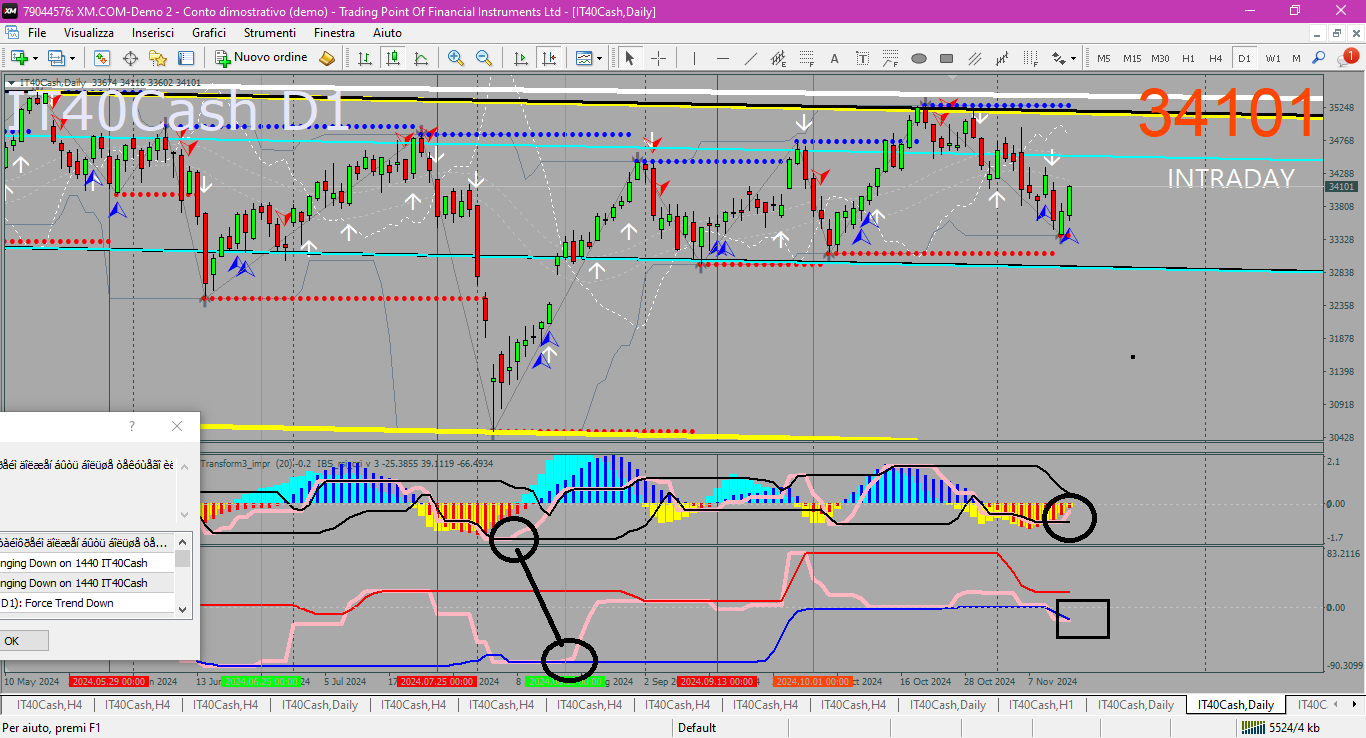Image resolution: width=1366 pixels, height=738 pixels.
Task: Open the Navigator star-folder icon
Action: [158, 58]
